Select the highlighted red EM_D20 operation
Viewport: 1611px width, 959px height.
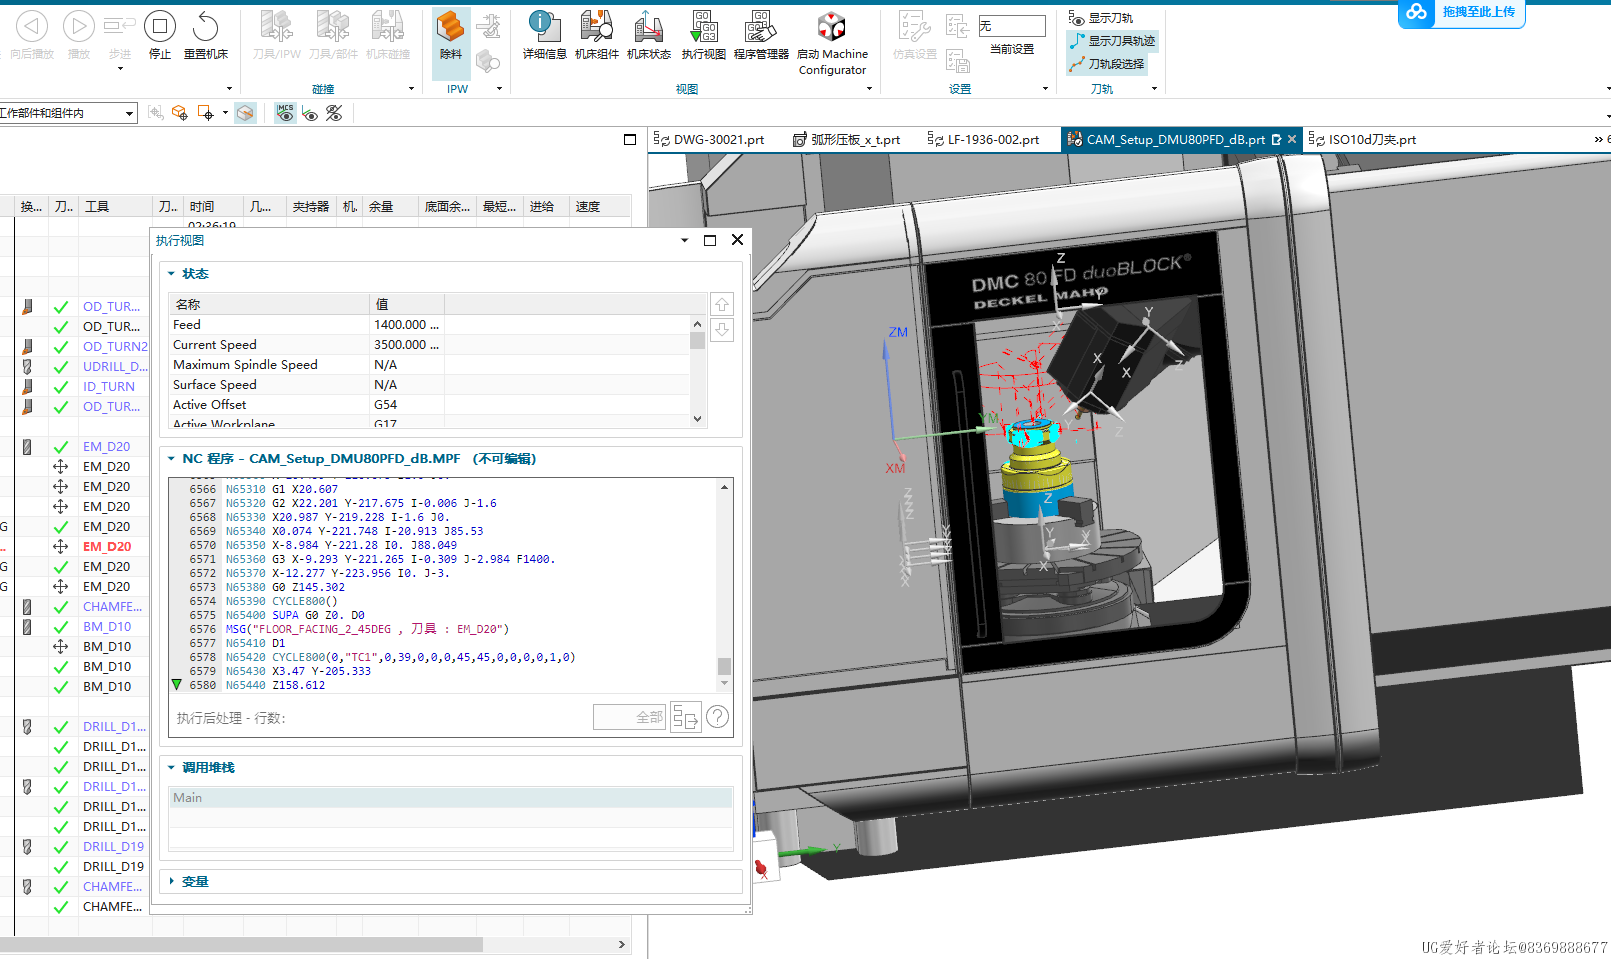coord(107,547)
